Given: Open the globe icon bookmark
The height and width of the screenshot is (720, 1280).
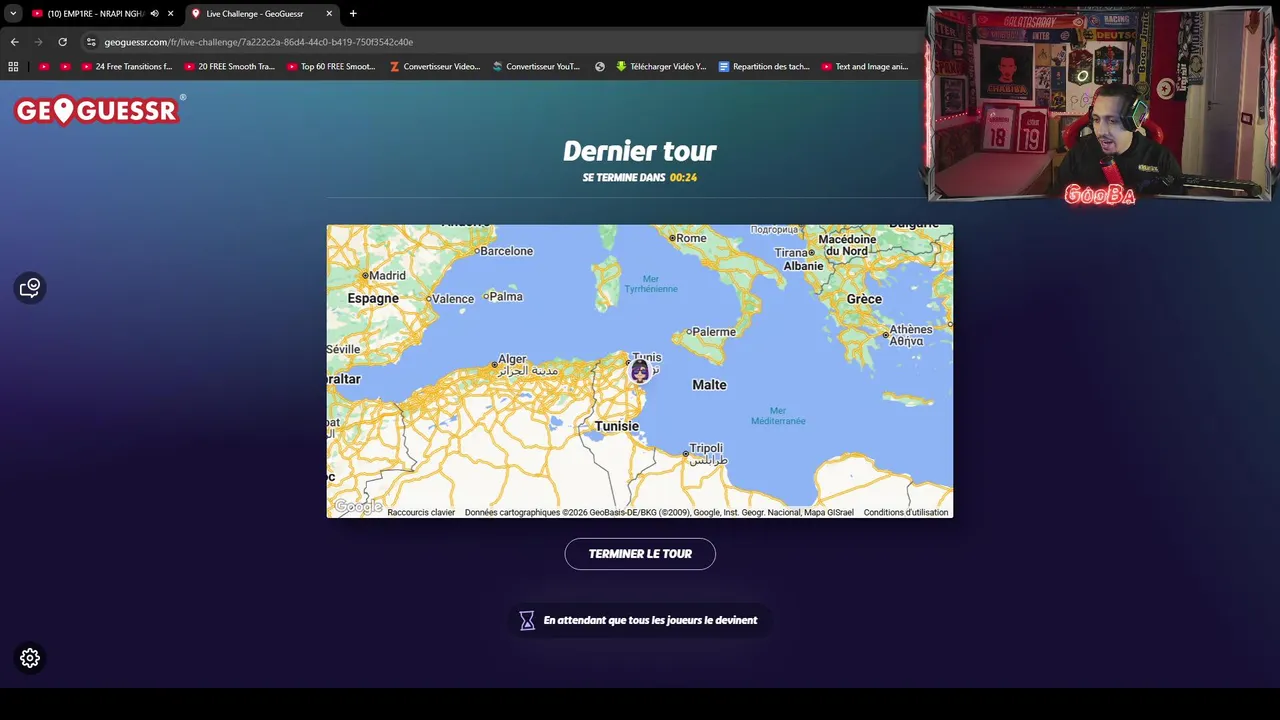Looking at the screenshot, I should click(x=600, y=67).
